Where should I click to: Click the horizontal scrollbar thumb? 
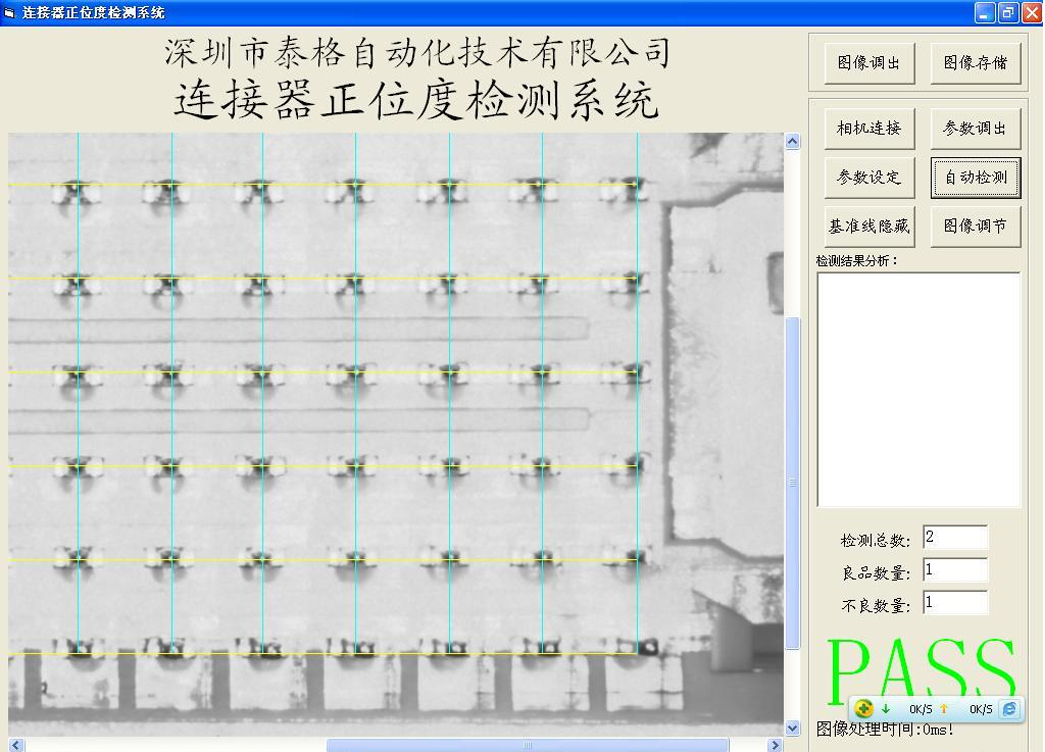(x=527, y=745)
